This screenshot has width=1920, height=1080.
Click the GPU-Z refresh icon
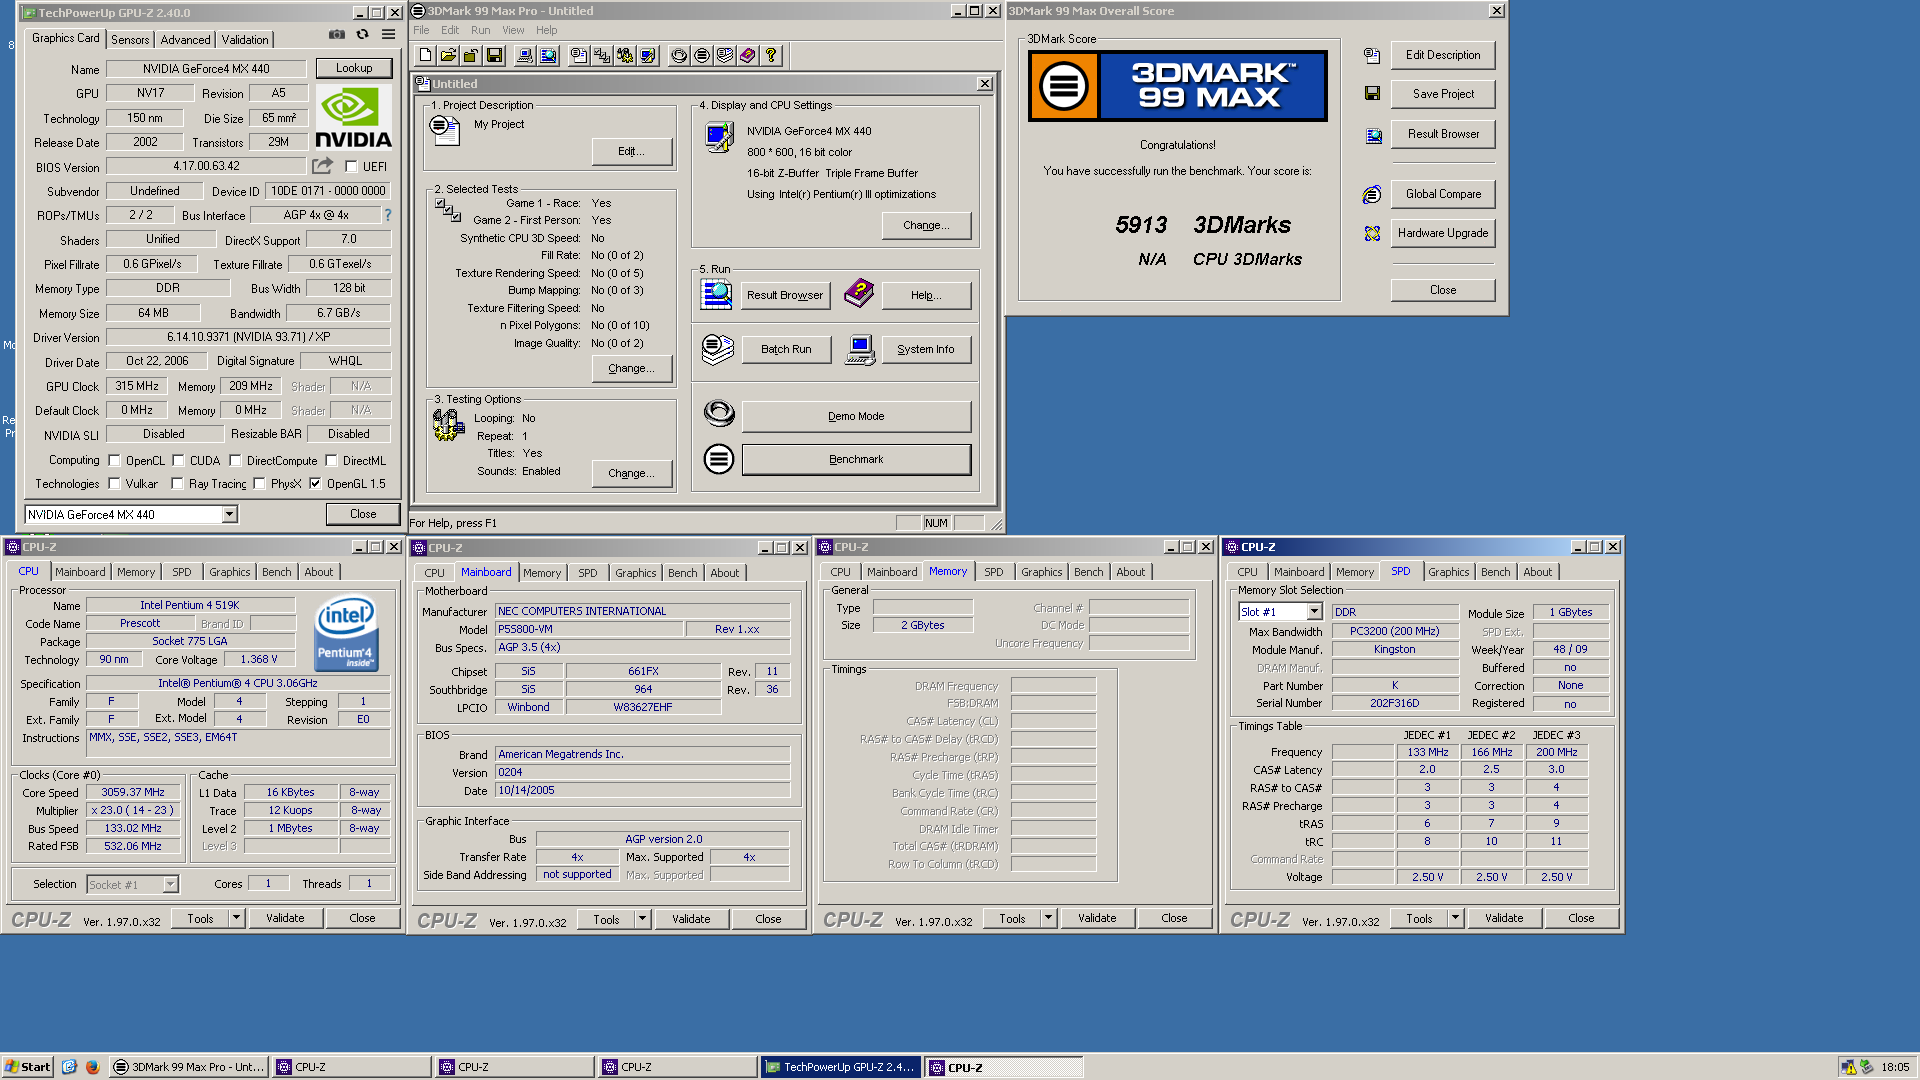(x=362, y=35)
